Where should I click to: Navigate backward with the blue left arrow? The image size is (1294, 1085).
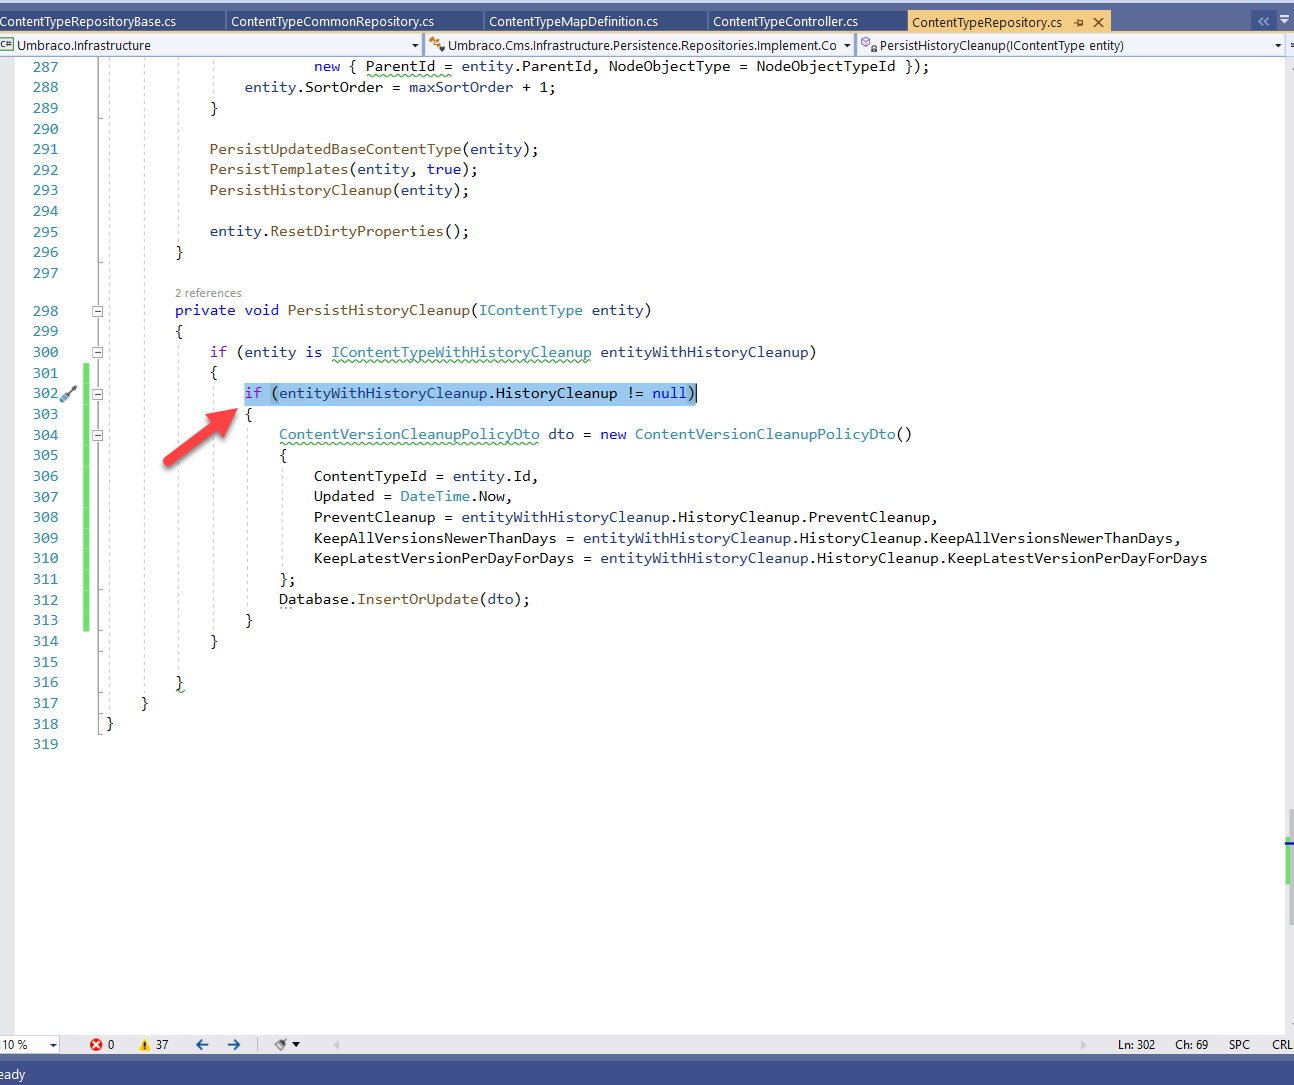[202, 1045]
